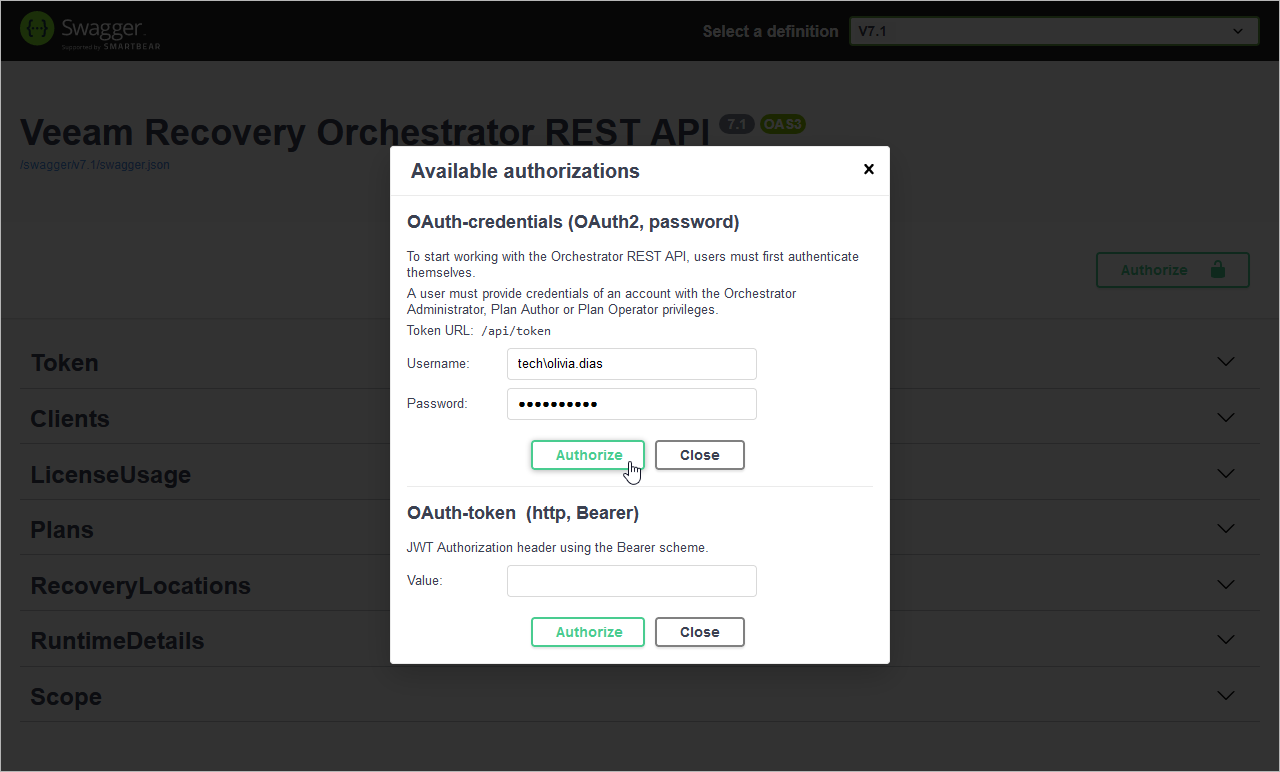
Task: Click the OAuth-credentials (OAuth2, password) heading
Action: (x=573, y=222)
